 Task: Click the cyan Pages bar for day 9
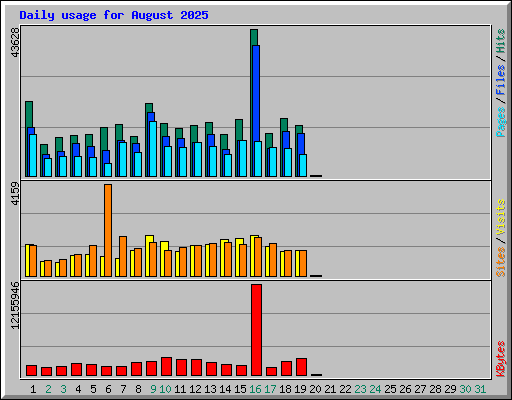click(x=153, y=149)
